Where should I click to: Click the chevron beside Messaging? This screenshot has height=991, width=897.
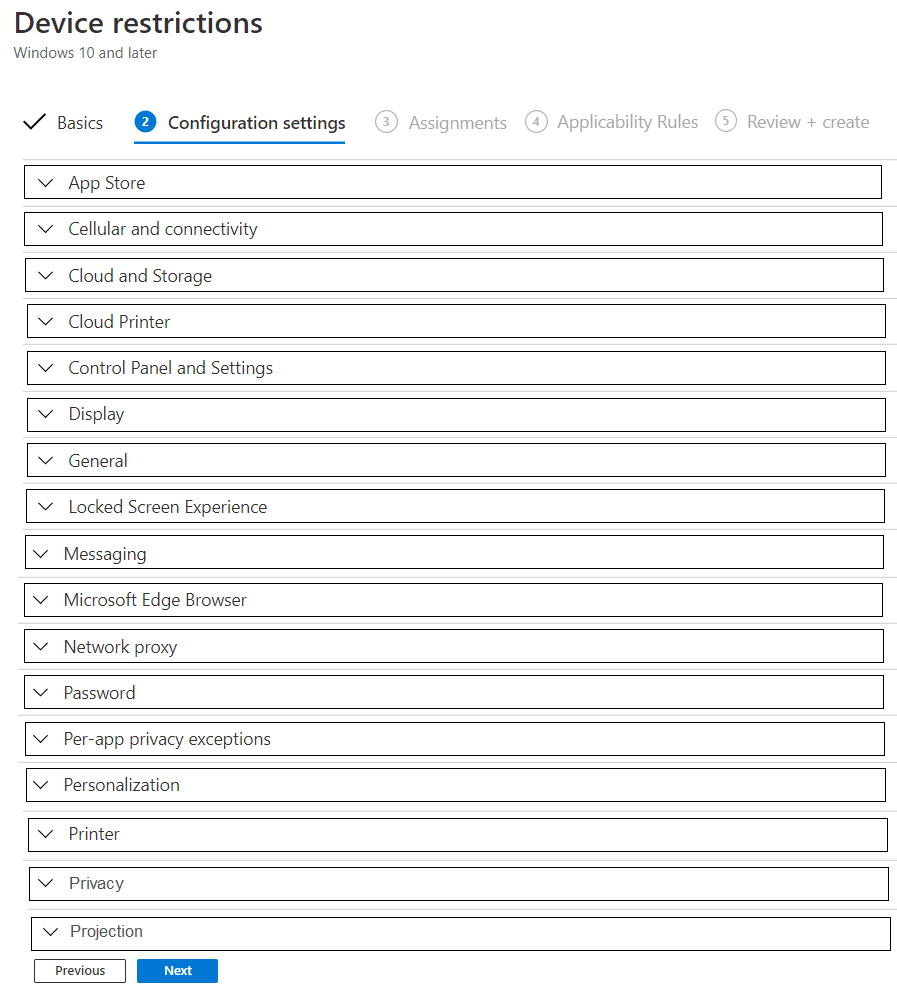(40, 554)
